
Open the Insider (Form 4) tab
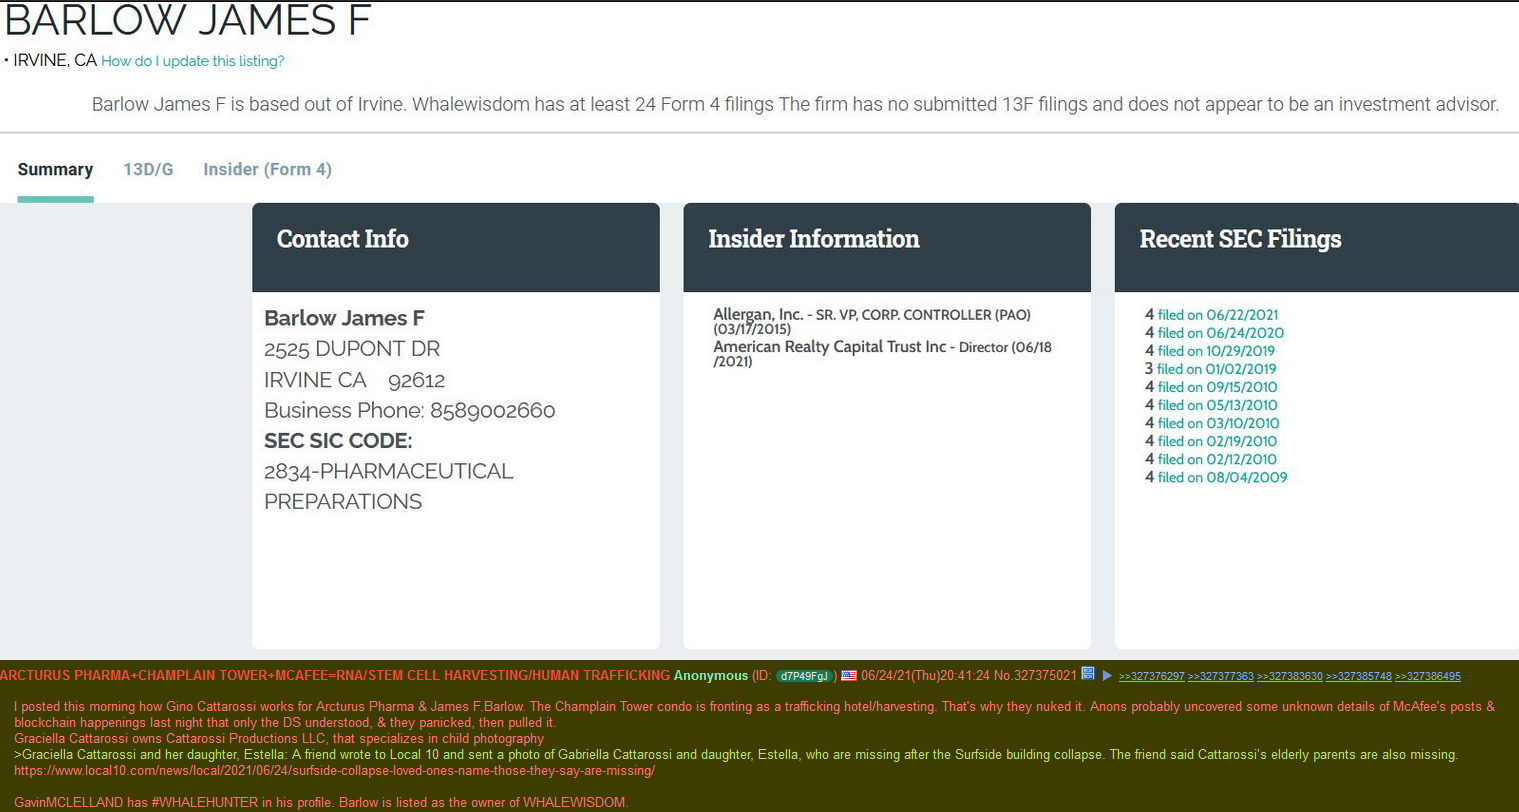267,170
